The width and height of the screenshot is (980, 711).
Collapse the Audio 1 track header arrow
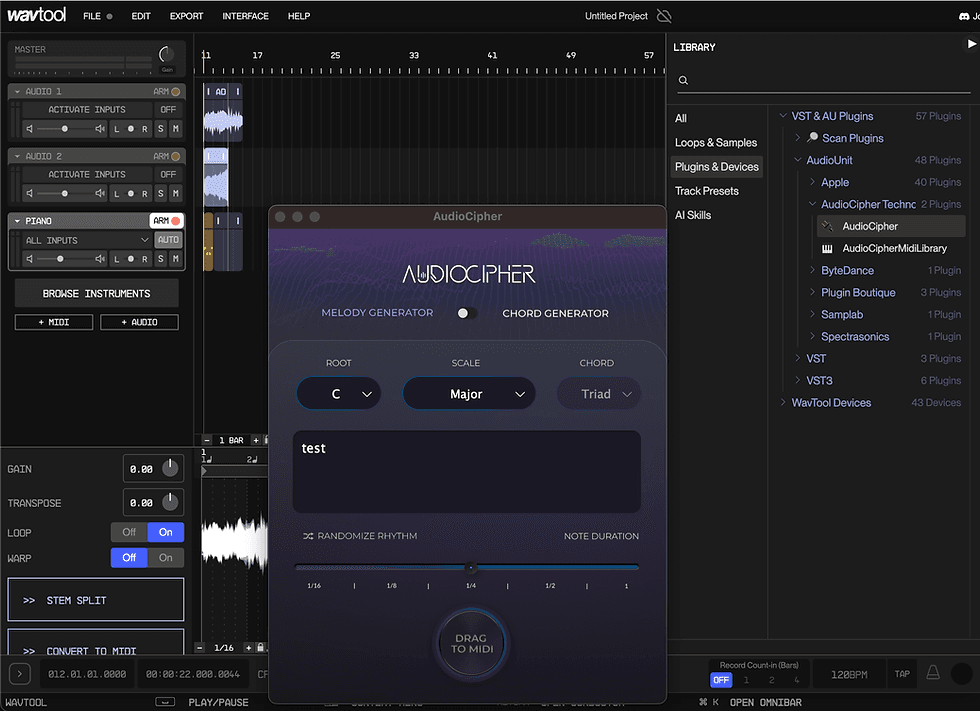[x=18, y=91]
